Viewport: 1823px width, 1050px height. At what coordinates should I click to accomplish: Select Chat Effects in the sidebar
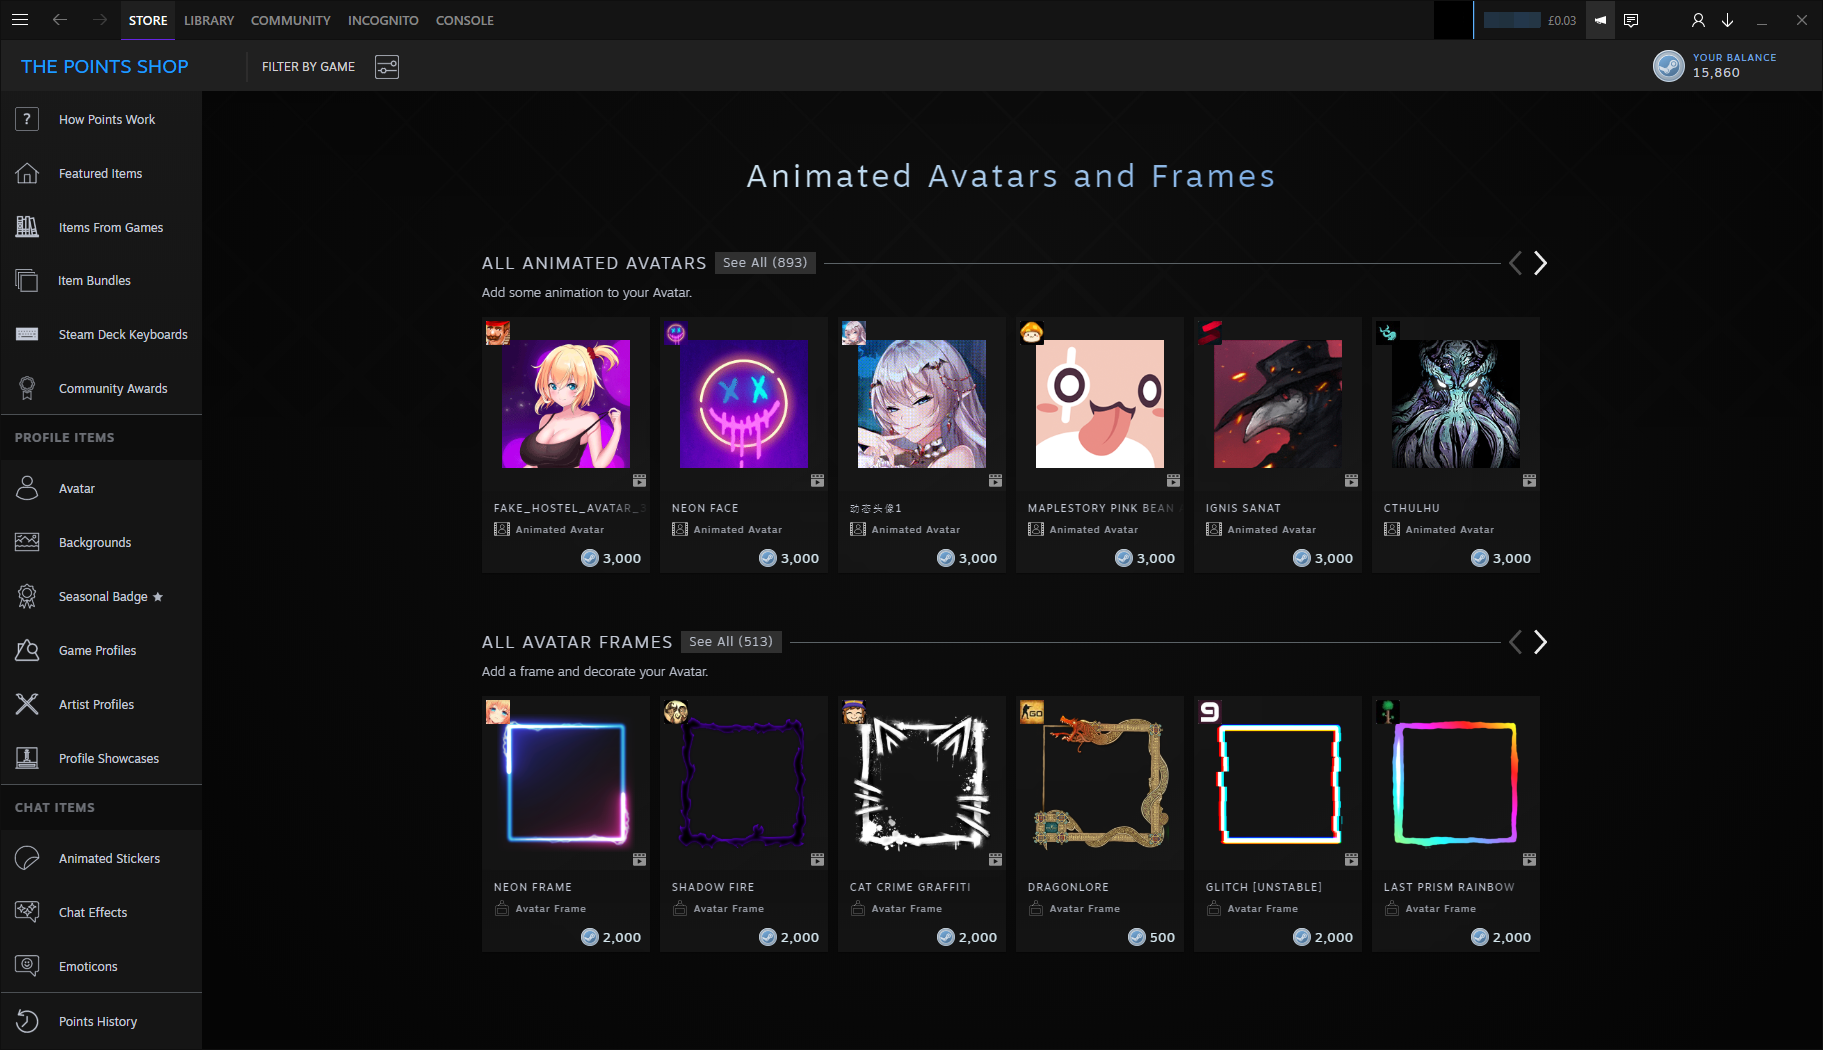(x=92, y=912)
